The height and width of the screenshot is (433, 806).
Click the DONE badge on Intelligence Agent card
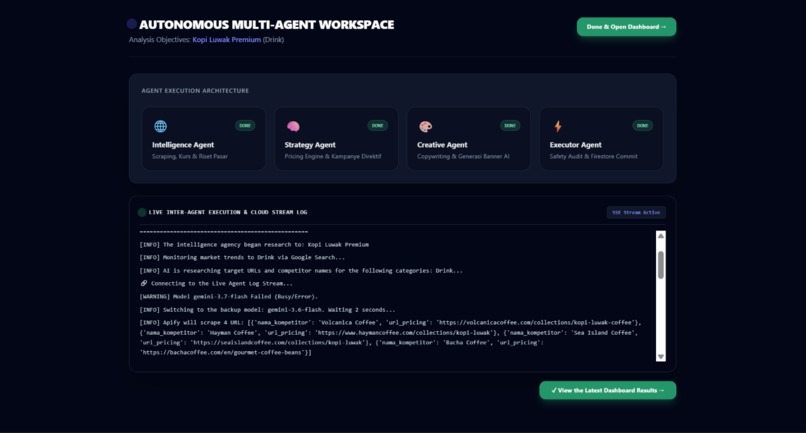point(245,125)
